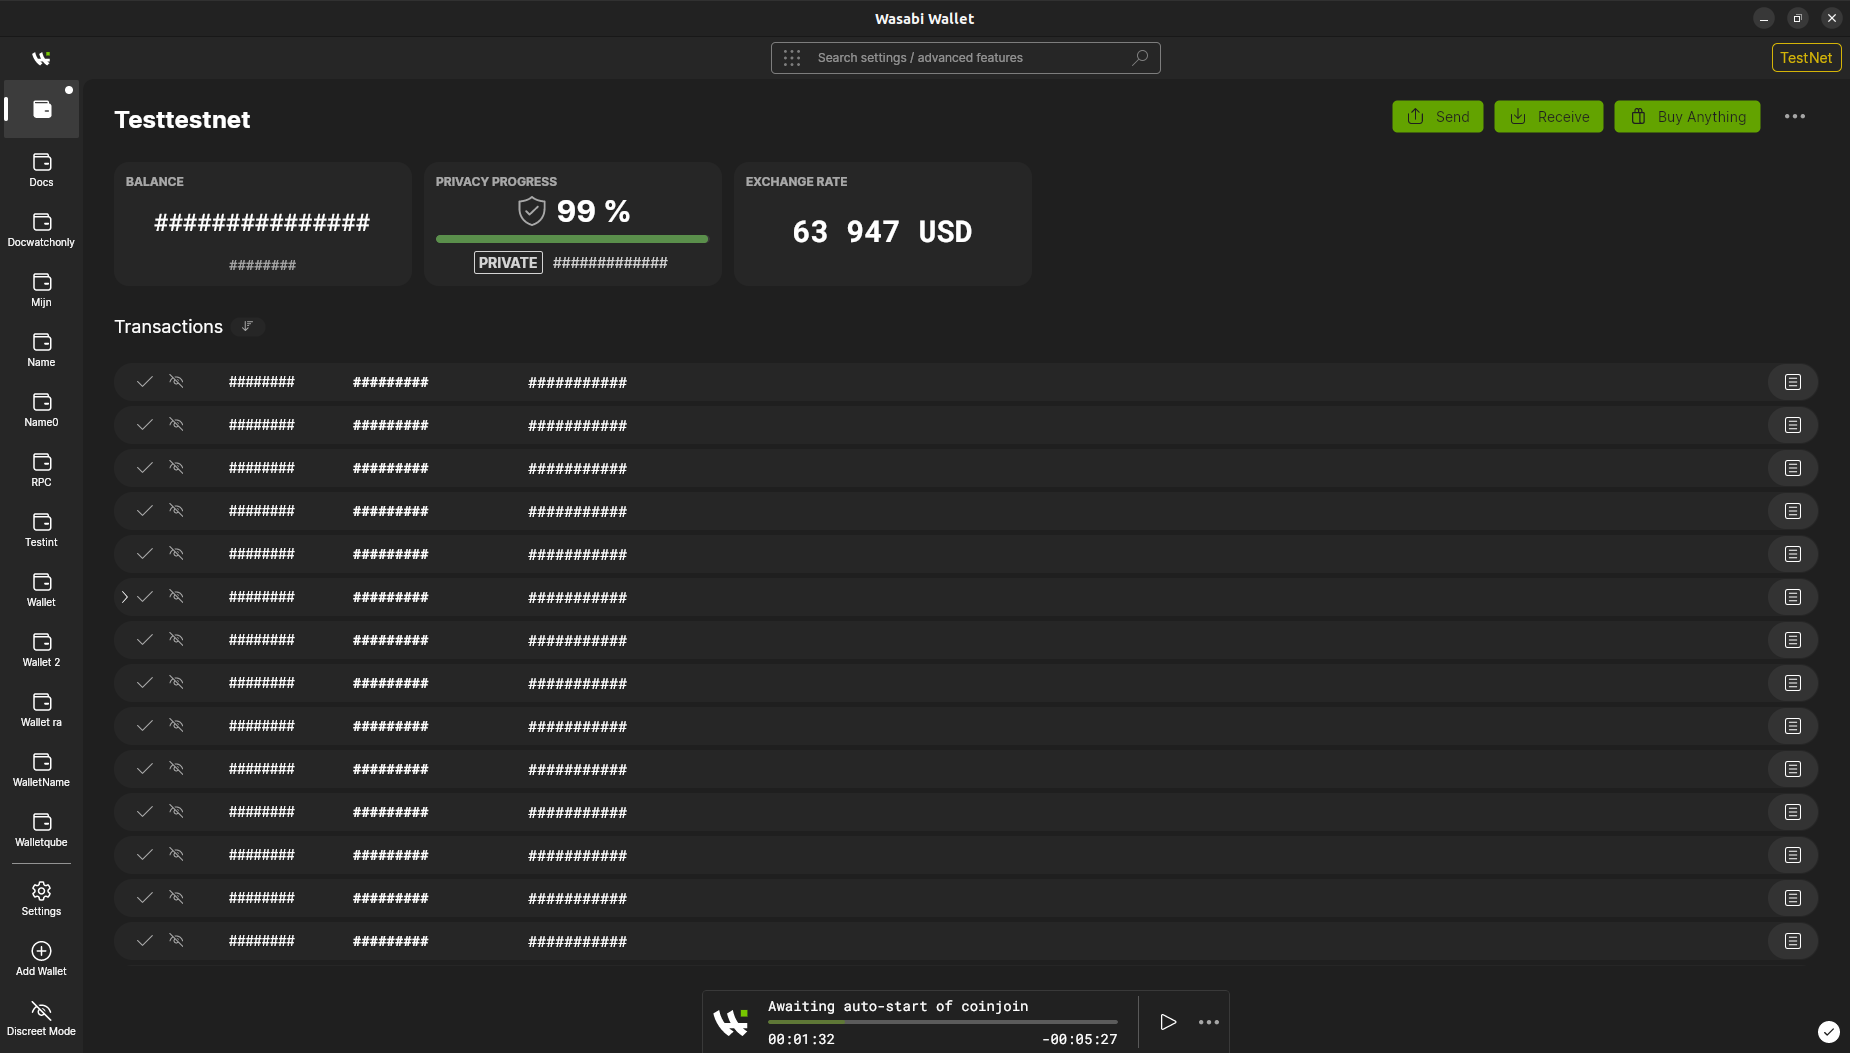Click the Transactions heading
Image resolution: width=1850 pixels, height=1053 pixels.
click(x=168, y=327)
